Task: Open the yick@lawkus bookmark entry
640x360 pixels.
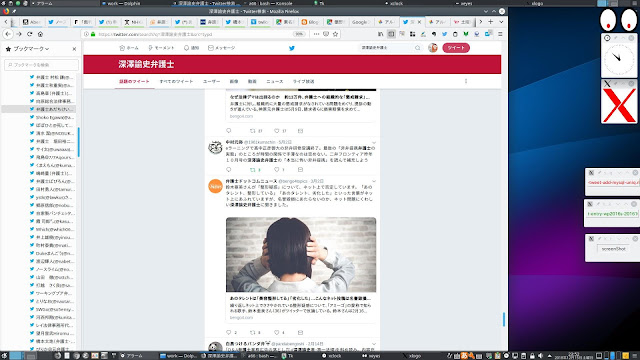Action: 52,197
